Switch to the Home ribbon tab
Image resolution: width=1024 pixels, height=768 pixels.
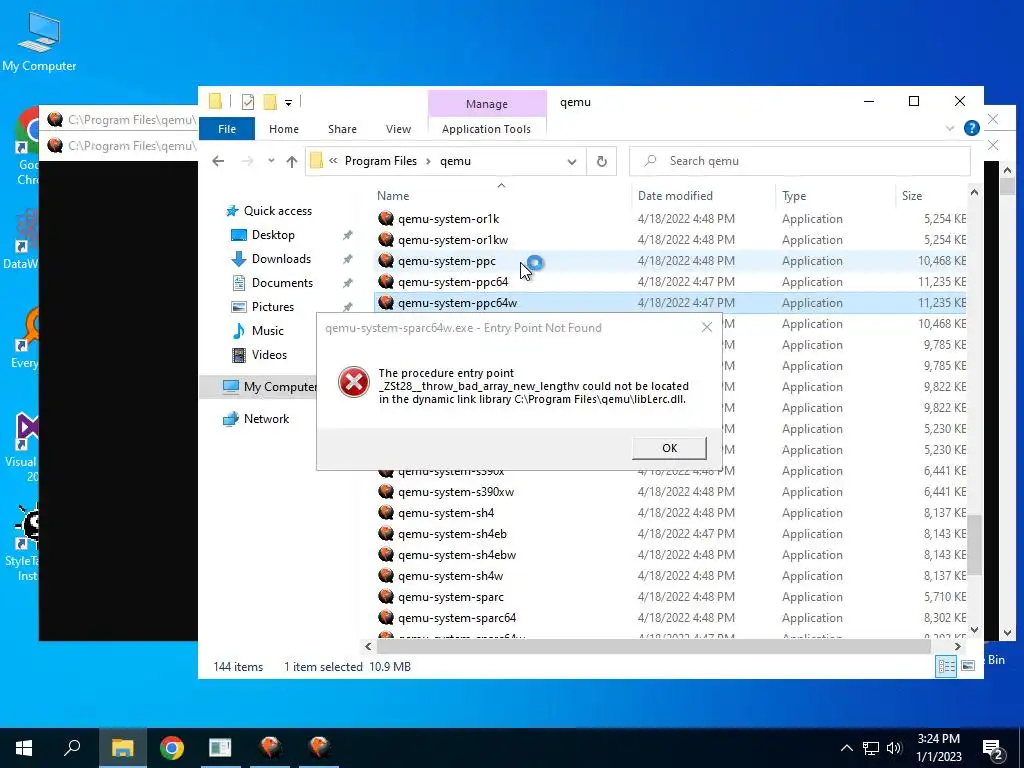(x=283, y=129)
